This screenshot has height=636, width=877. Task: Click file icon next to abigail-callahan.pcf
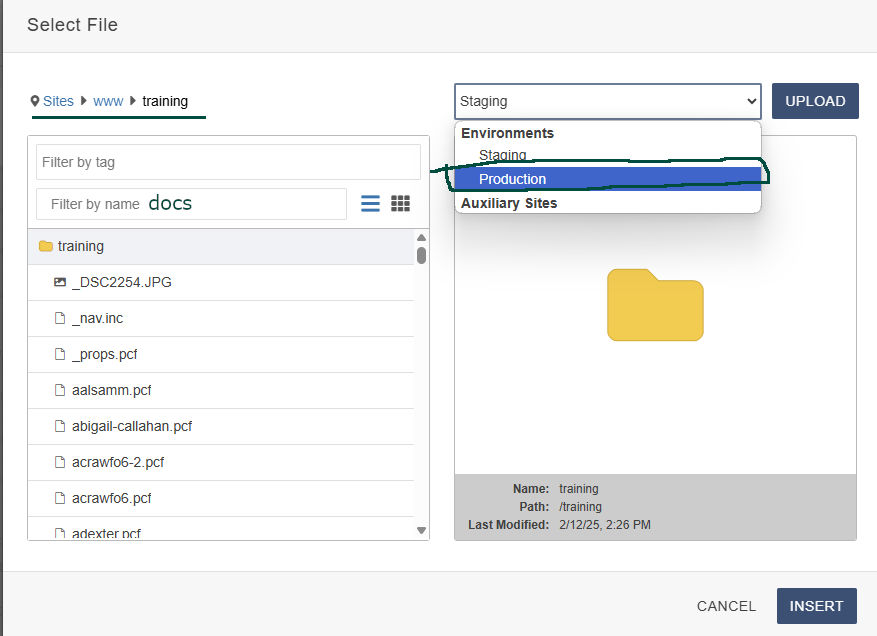click(x=60, y=426)
